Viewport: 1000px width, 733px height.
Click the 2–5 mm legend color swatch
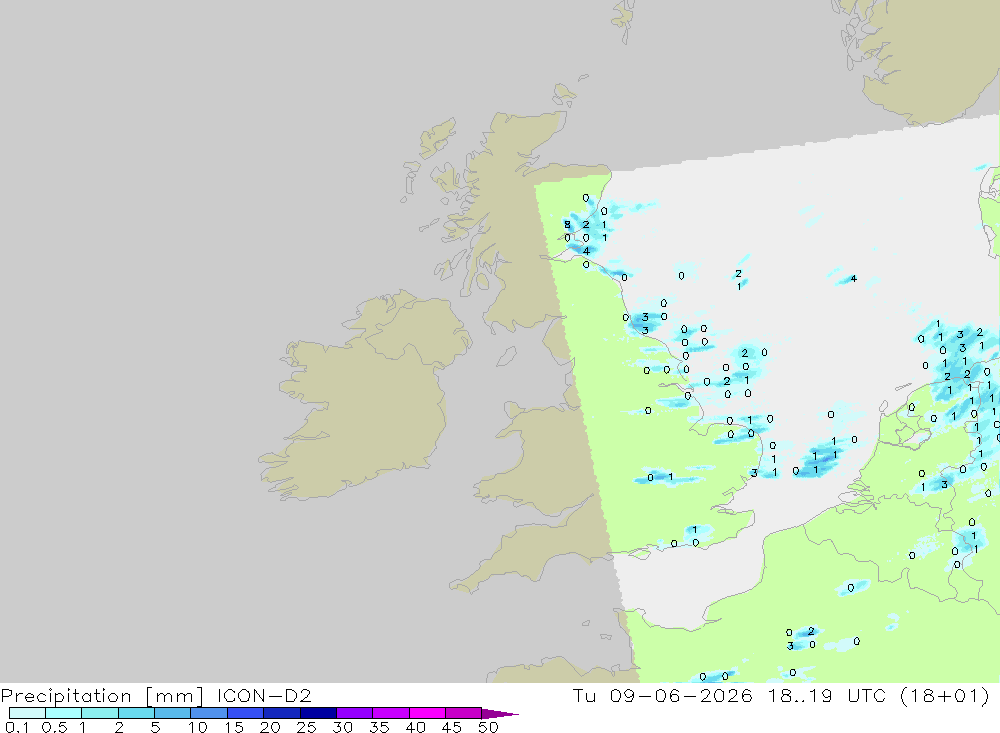pos(136,713)
